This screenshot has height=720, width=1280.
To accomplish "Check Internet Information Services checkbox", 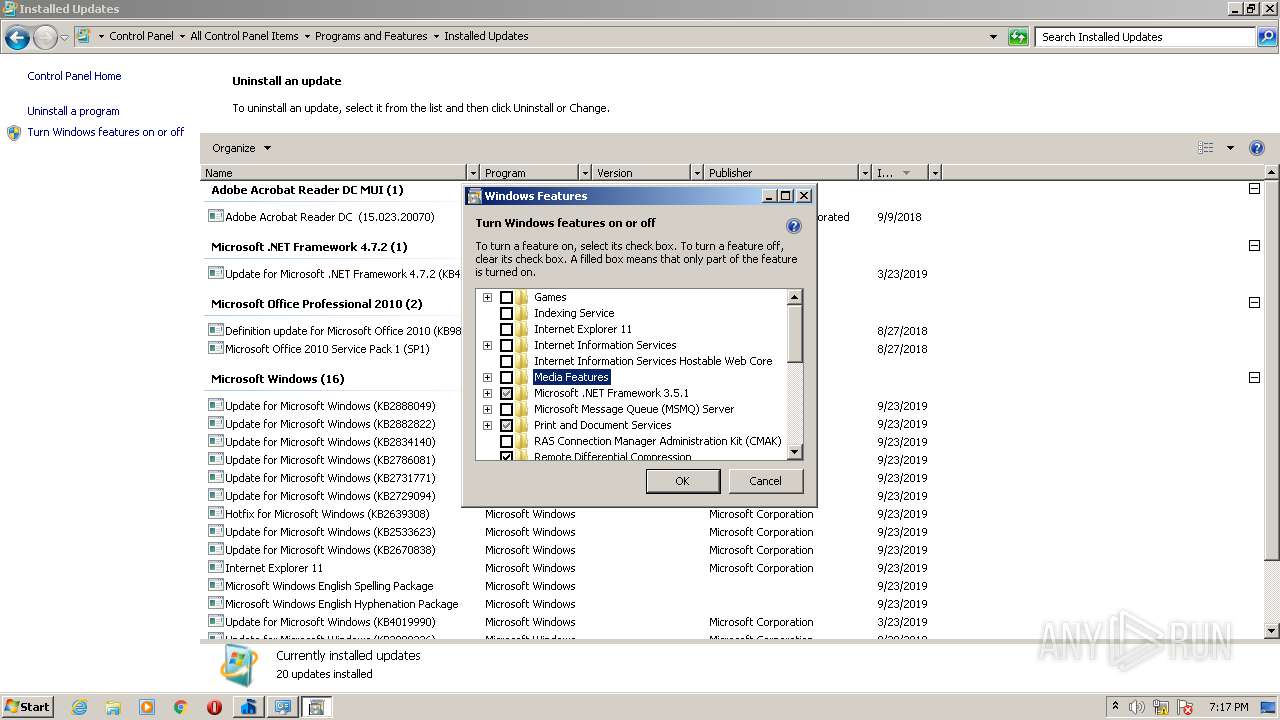I will [506, 346].
